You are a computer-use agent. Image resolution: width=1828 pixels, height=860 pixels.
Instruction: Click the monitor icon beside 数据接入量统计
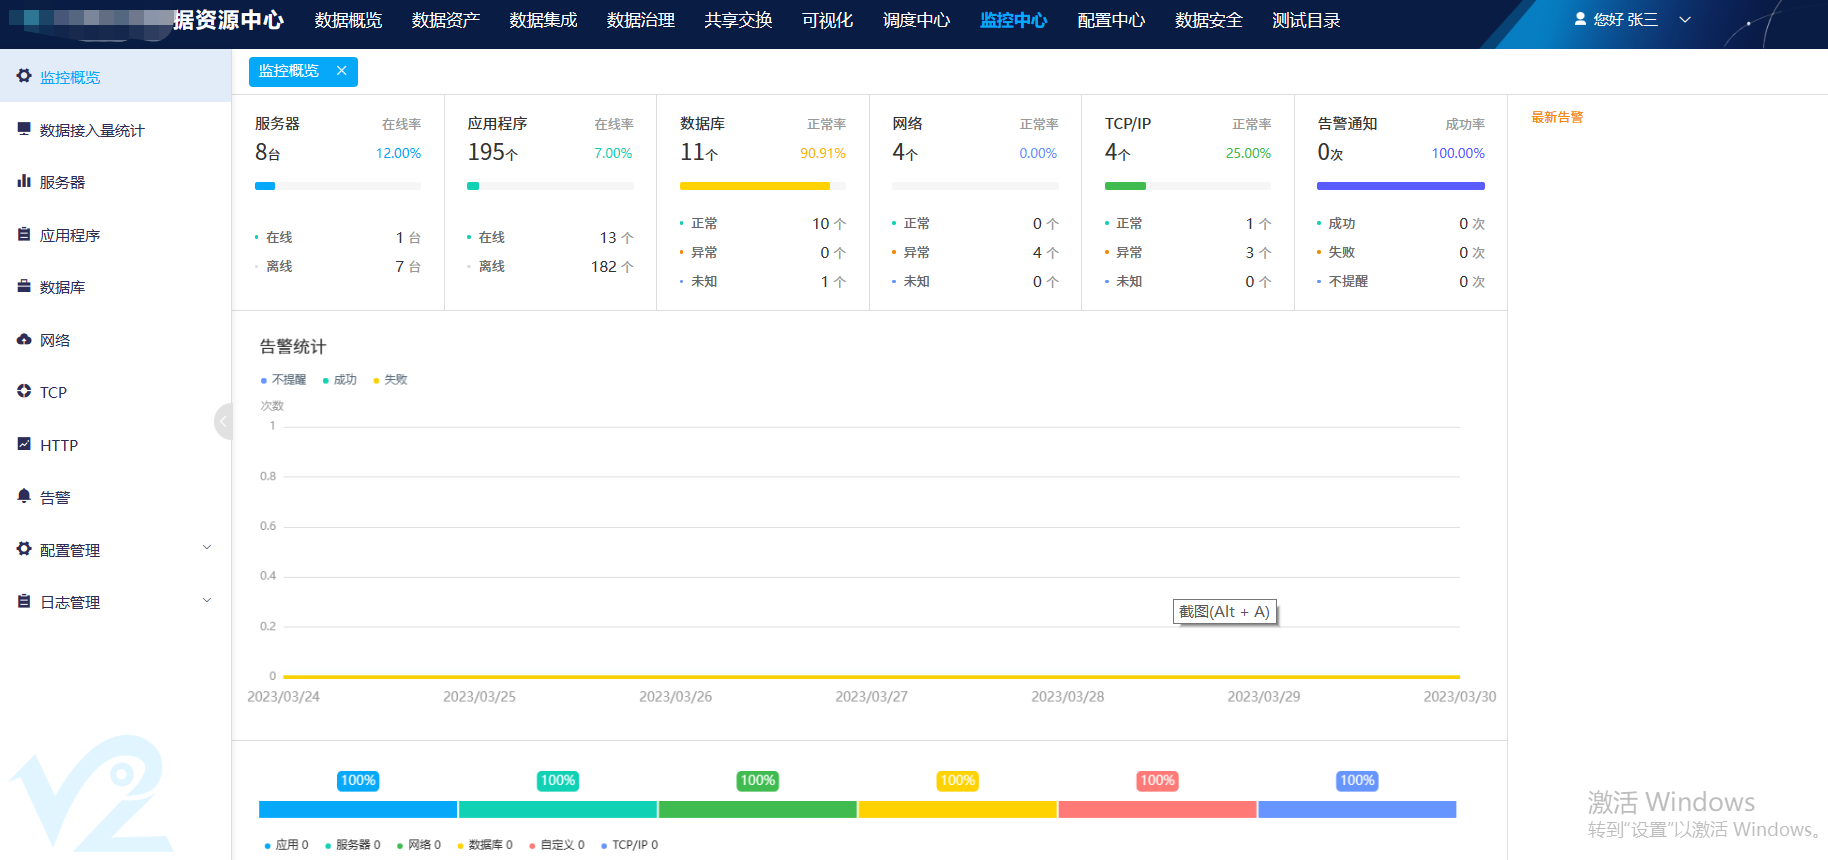(x=24, y=129)
